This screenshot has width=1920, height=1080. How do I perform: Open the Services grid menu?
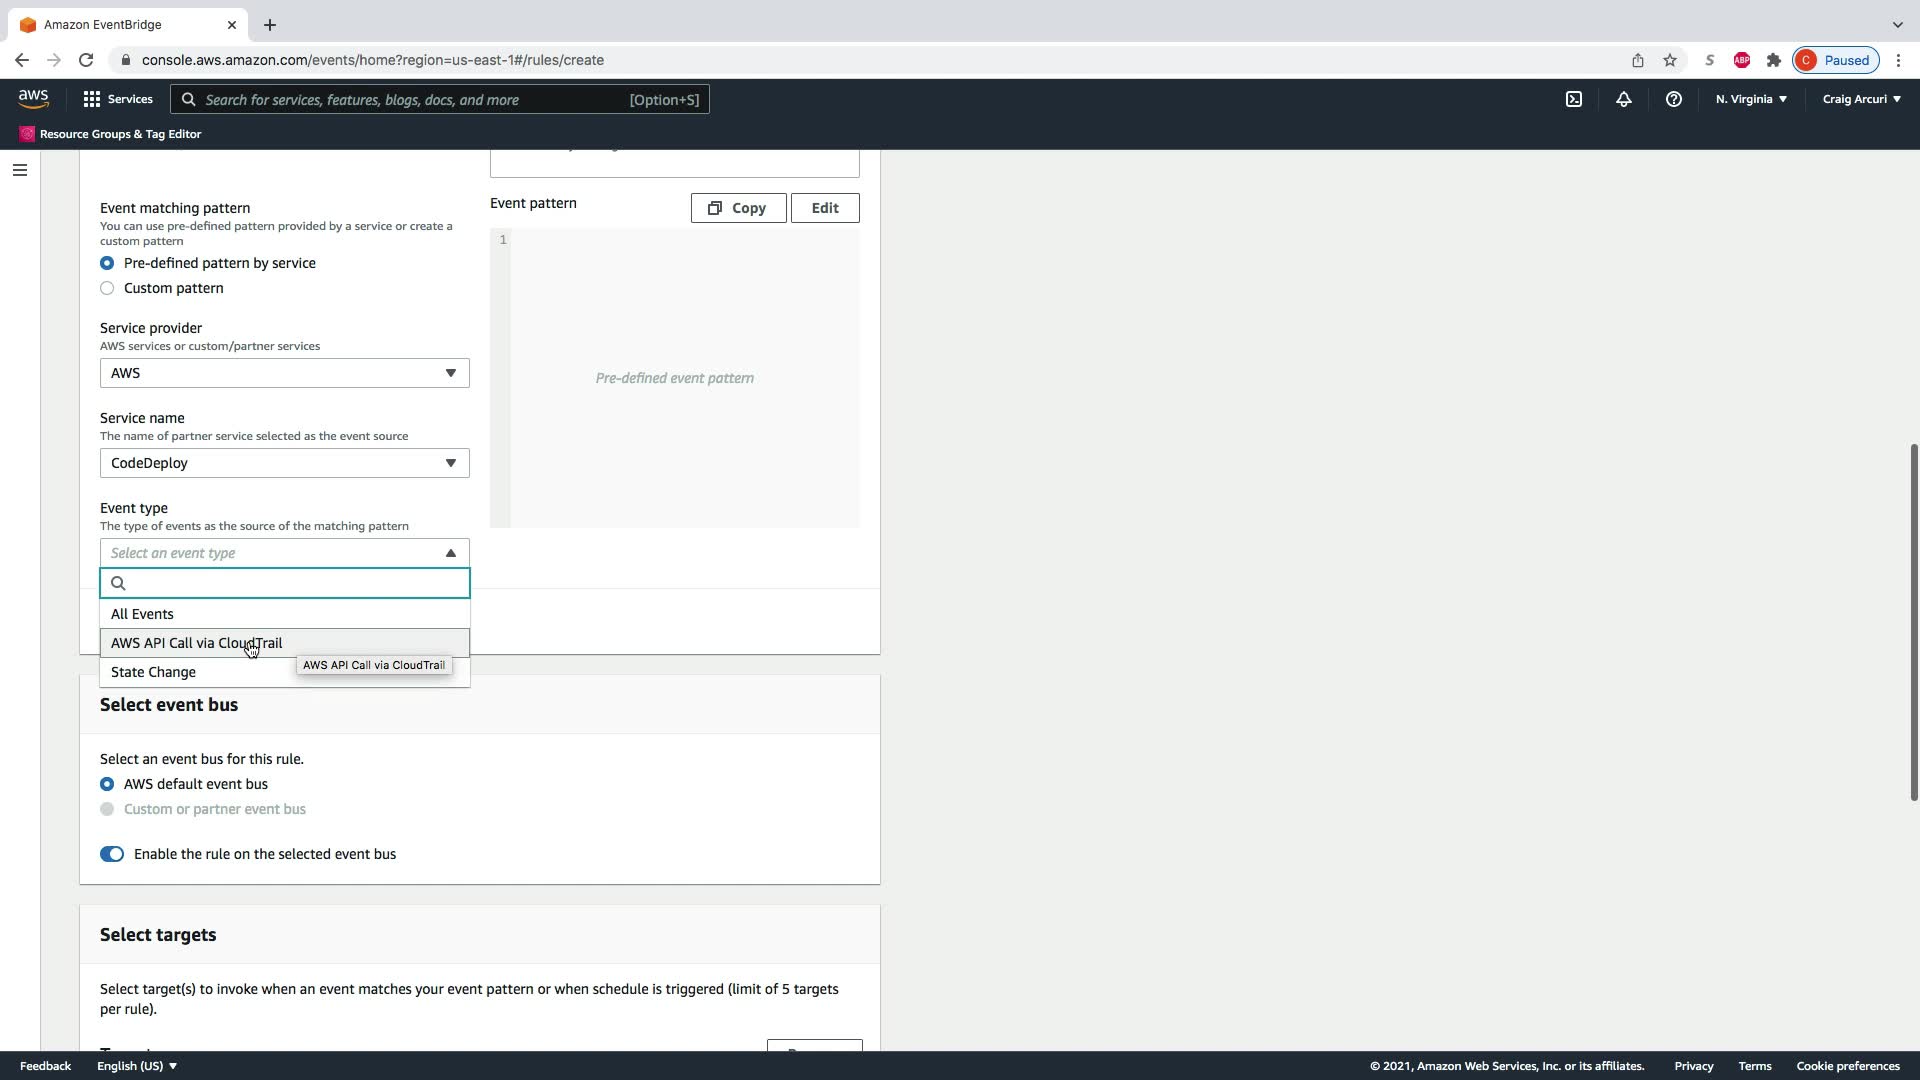pos(117,99)
